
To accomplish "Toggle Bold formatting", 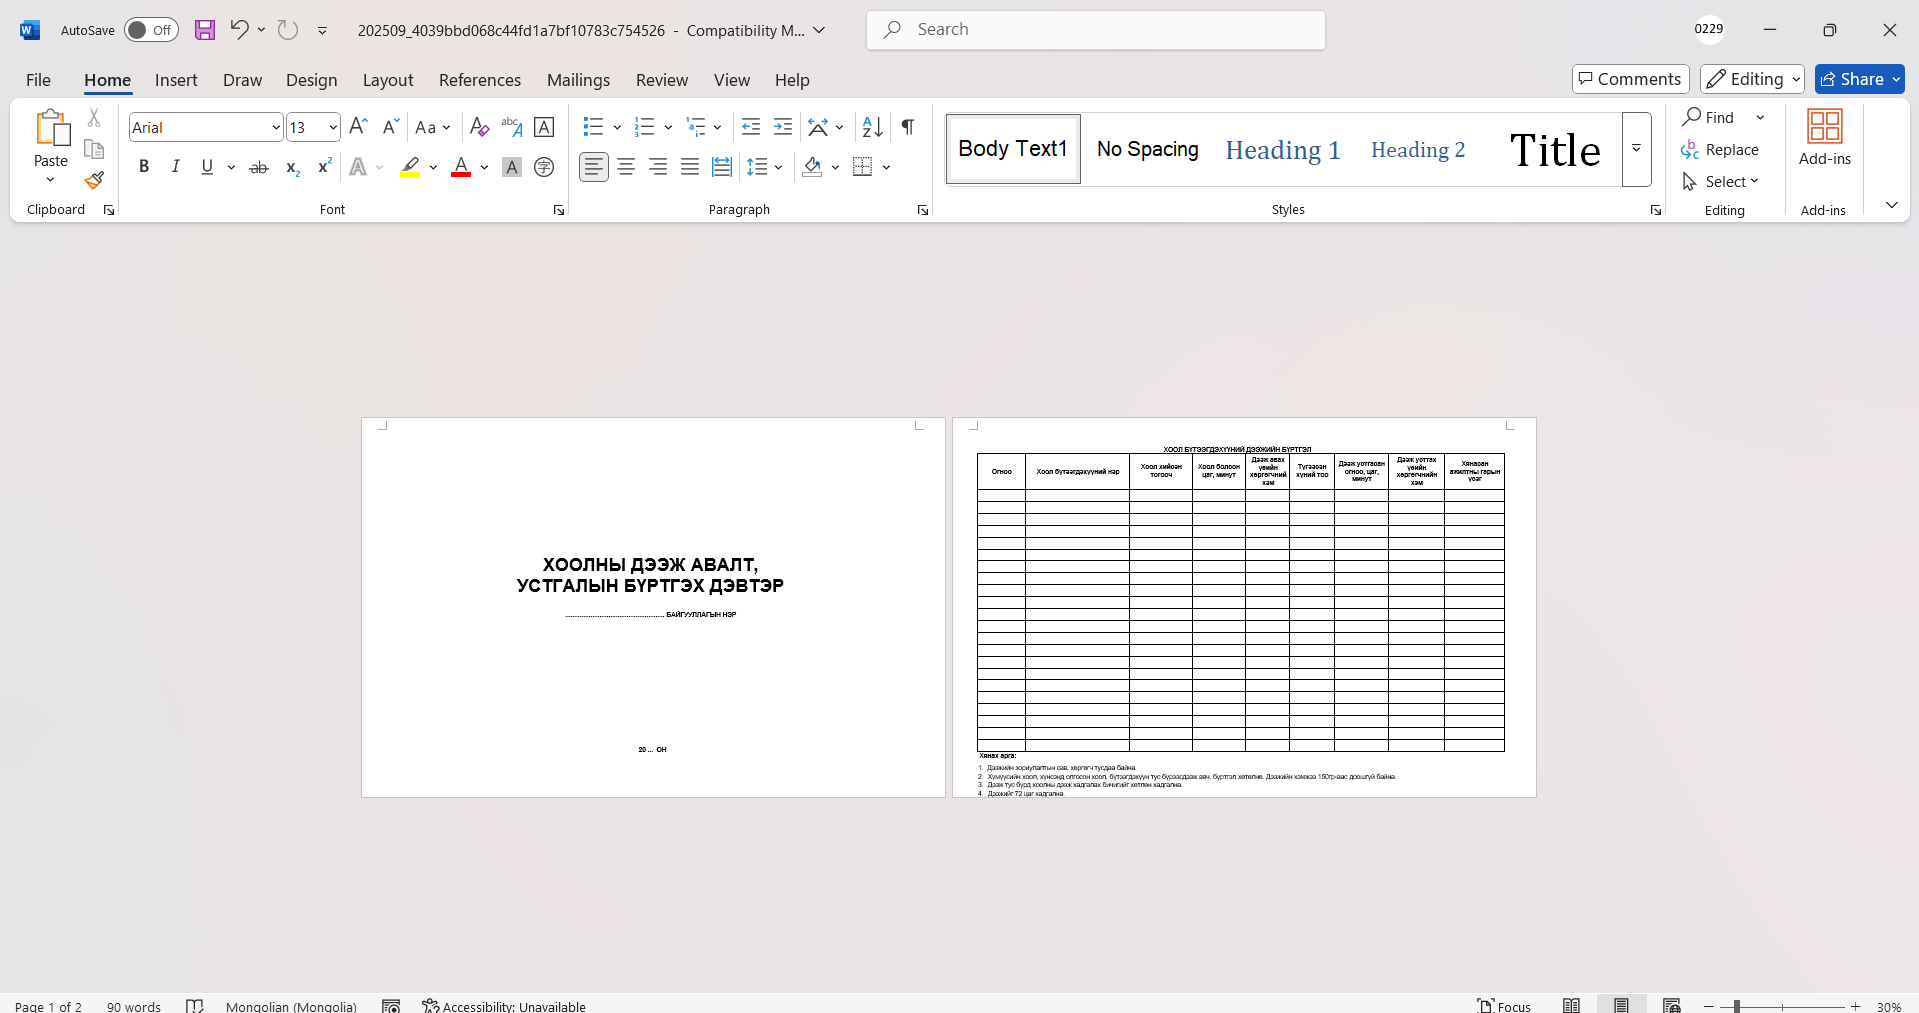I will pyautogui.click(x=144, y=167).
